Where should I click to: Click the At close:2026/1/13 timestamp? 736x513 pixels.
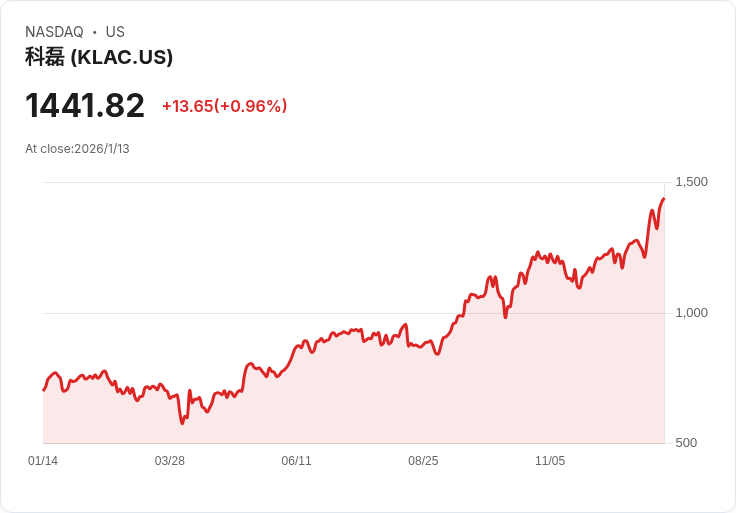tap(77, 149)
